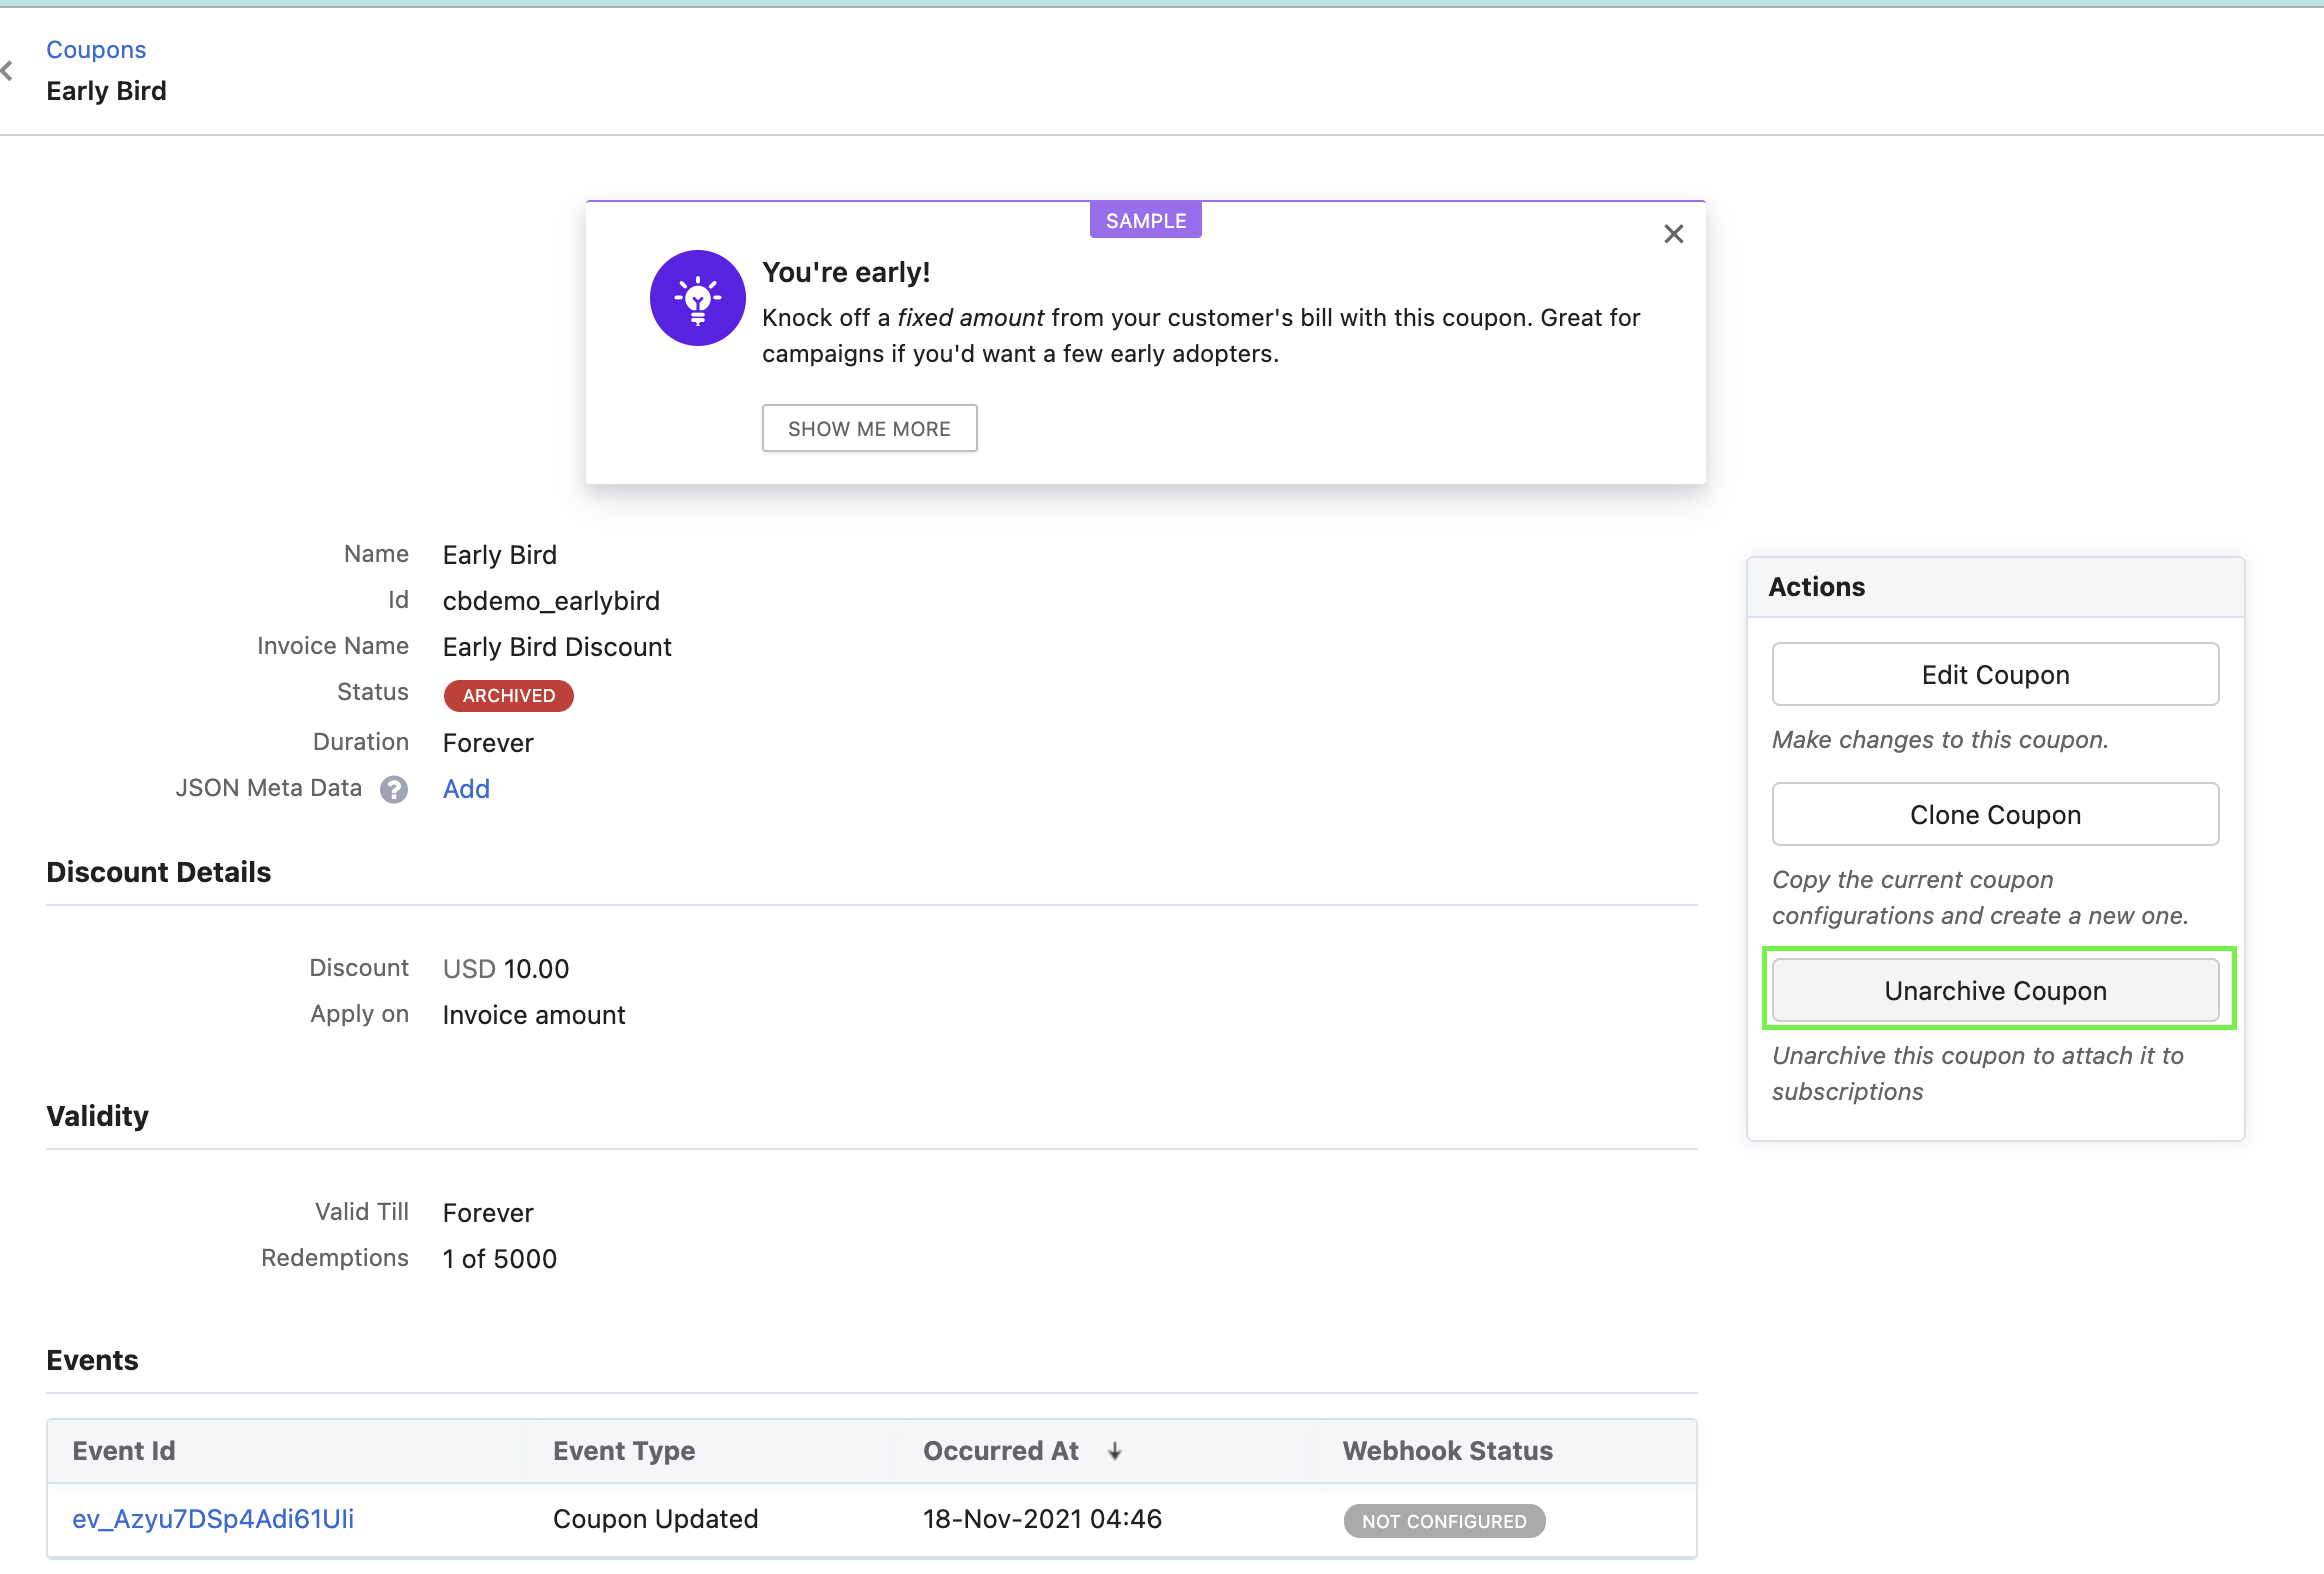Click the ARCHIVED status badge

coord(508,695)
